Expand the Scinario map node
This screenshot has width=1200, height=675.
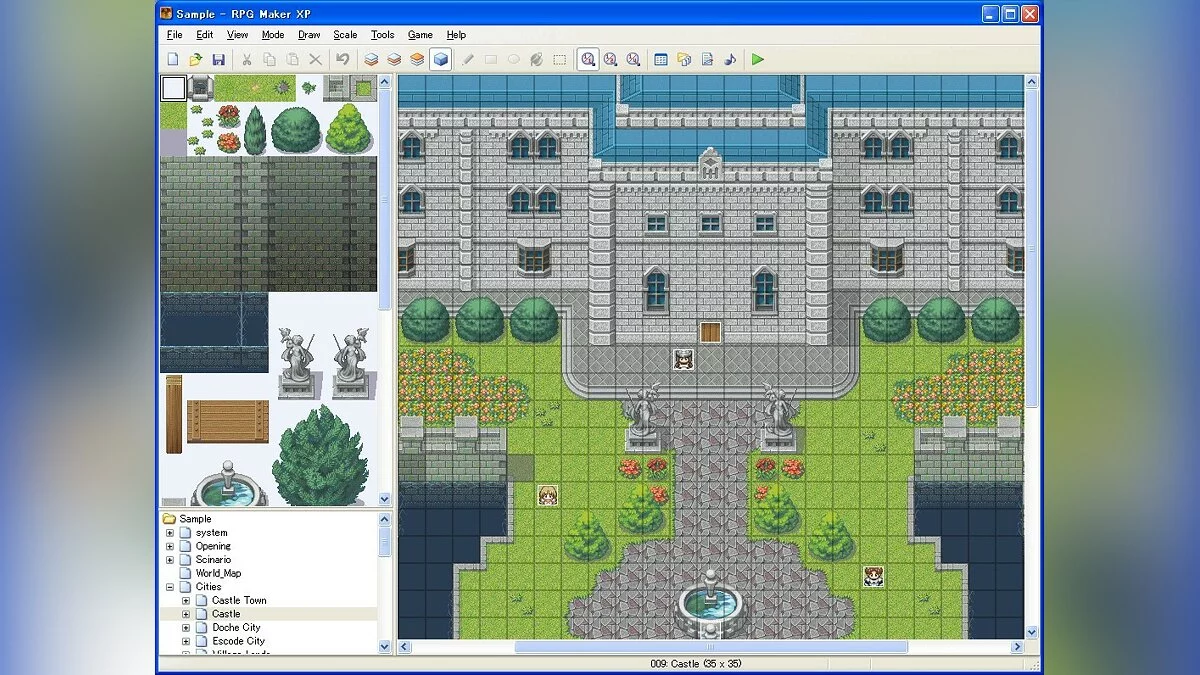pos(169,560)
